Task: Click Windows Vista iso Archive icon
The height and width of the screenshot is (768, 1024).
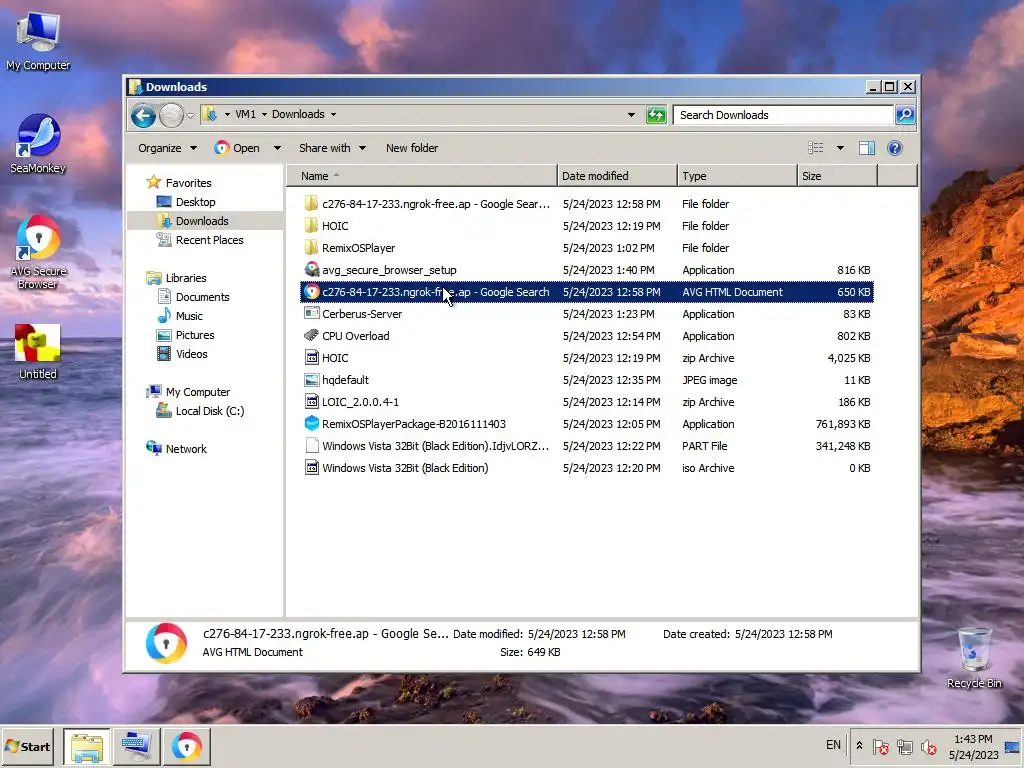Action: 312,468
